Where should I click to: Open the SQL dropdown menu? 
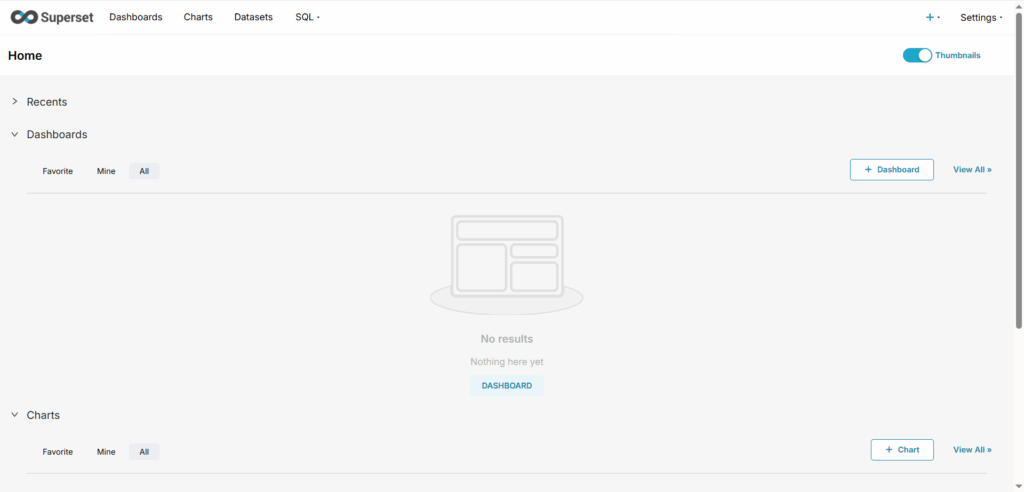[x=307, y=17]
